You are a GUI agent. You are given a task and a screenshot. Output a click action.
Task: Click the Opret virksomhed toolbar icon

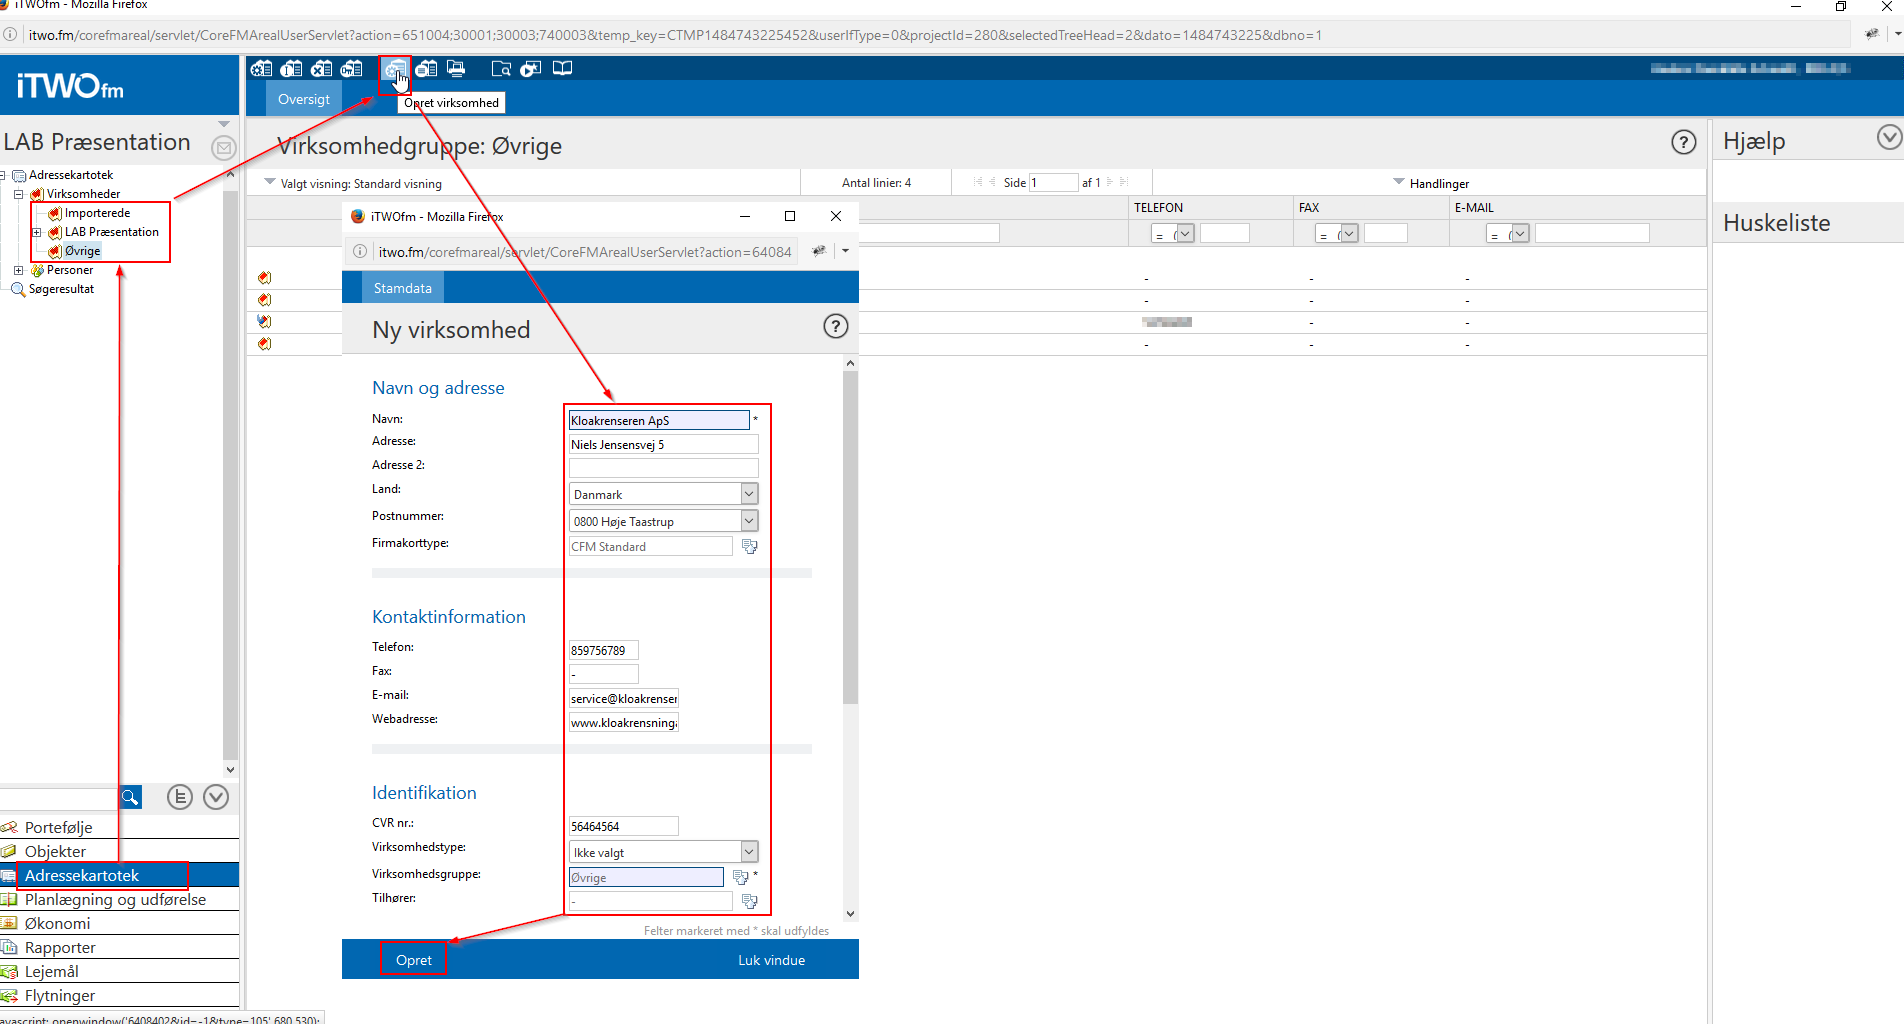tap(394, 69)
